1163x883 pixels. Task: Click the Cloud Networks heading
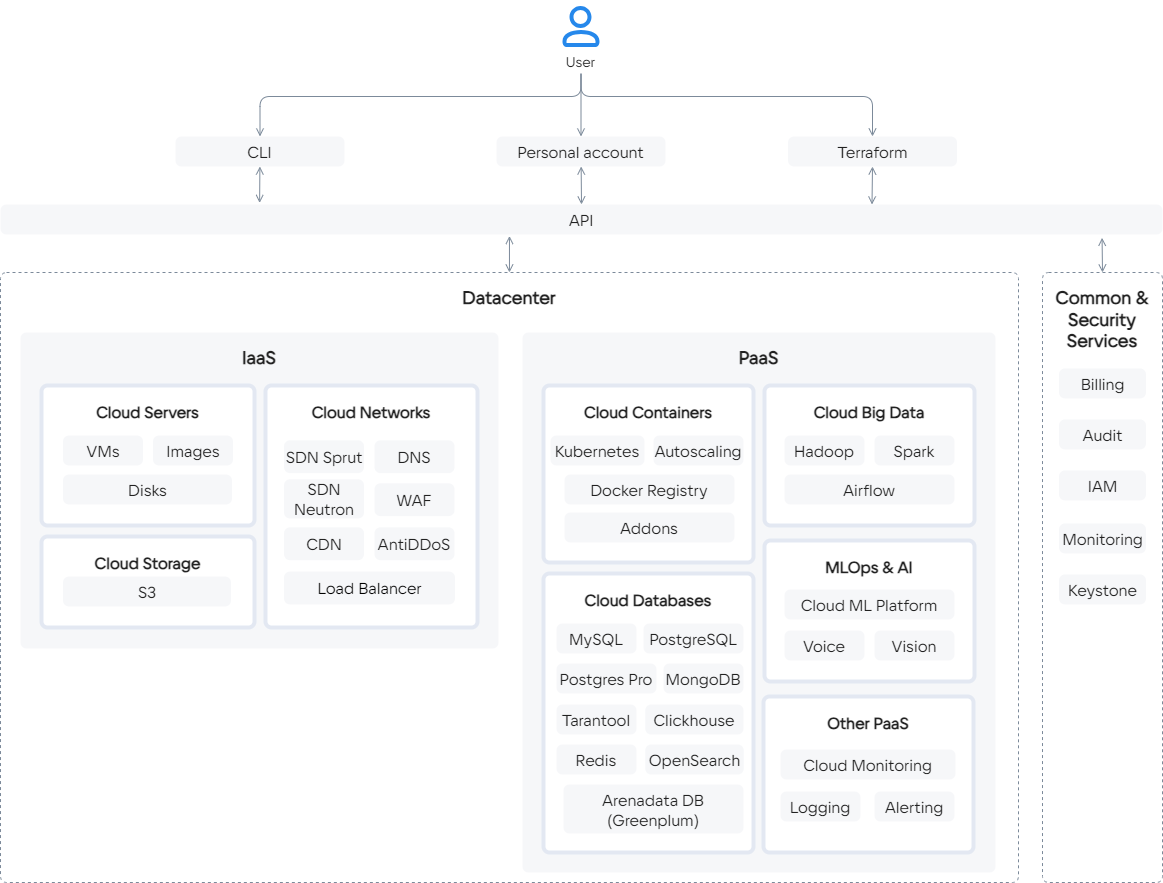click(x=371, y=413)
